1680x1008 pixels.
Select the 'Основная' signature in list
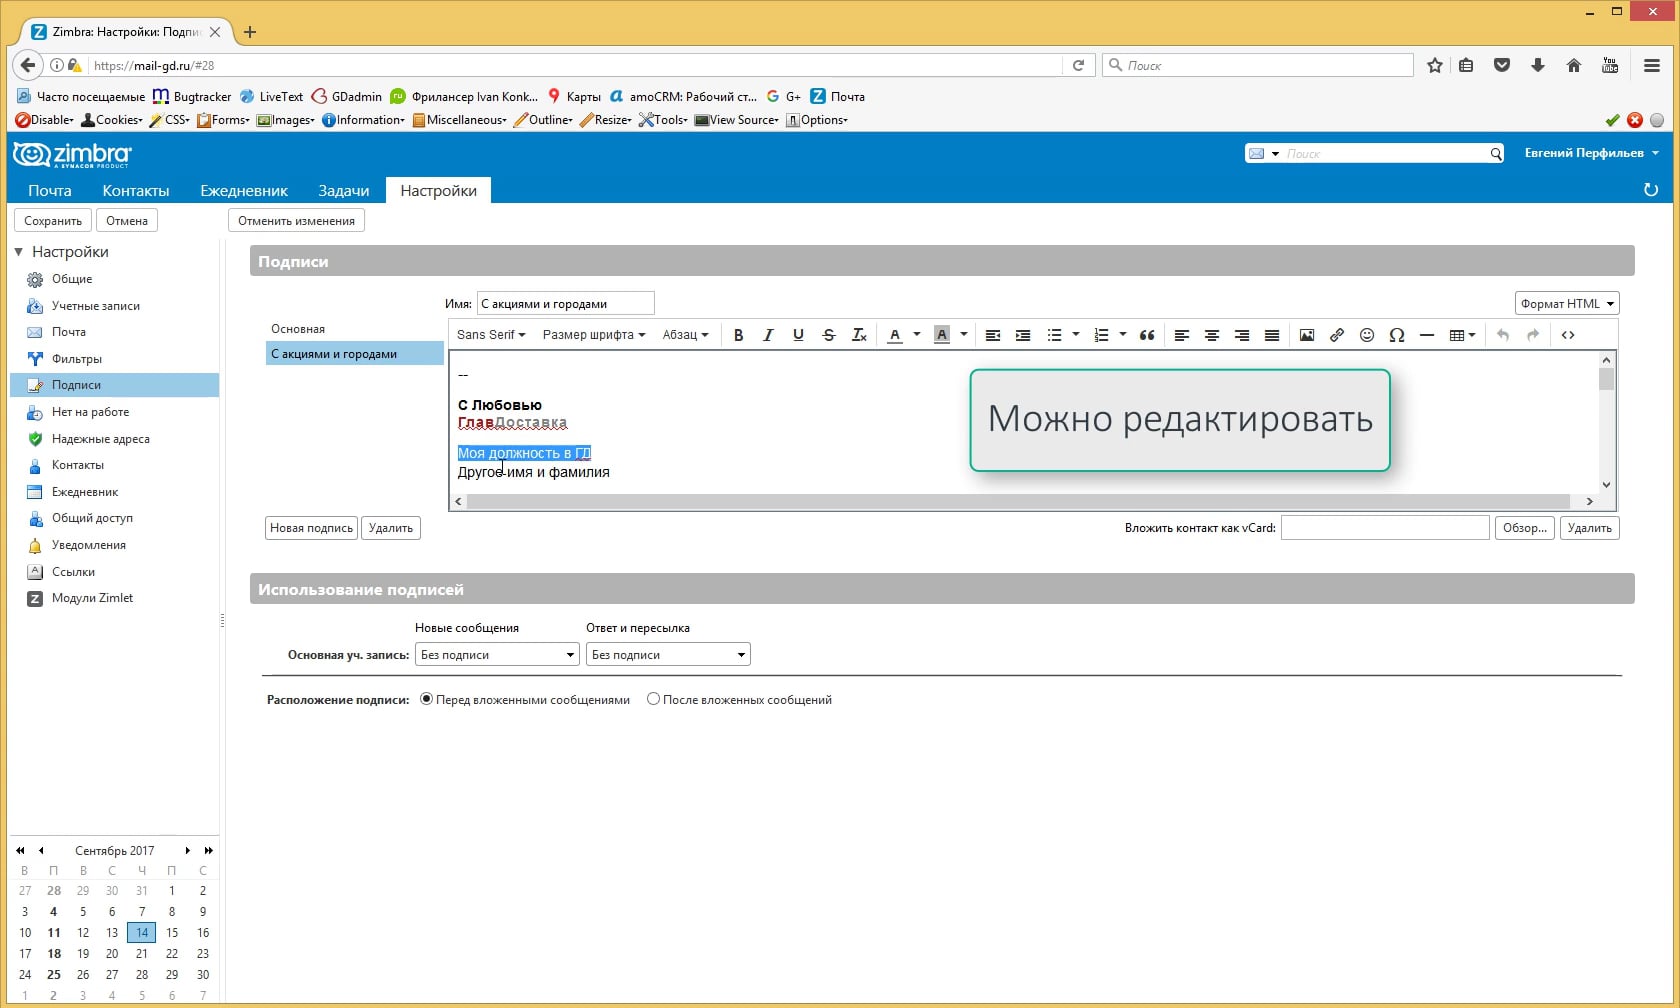tap(354, 328)
